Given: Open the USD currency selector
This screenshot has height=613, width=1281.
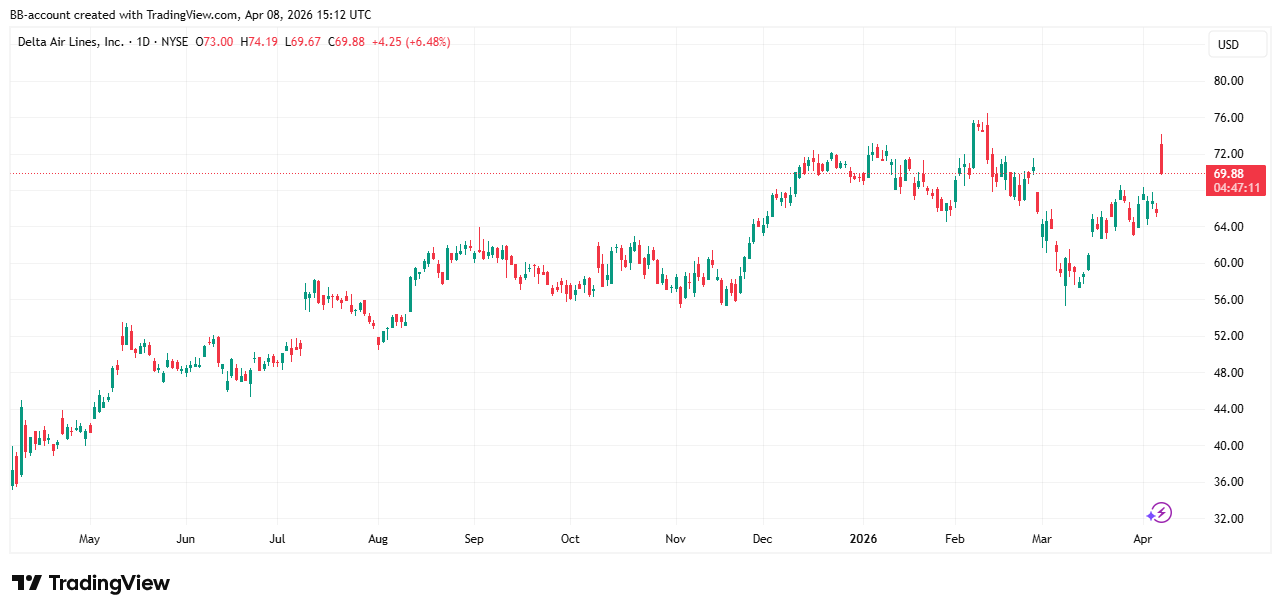Looking at the screenshot, I should pos(1226,45).
